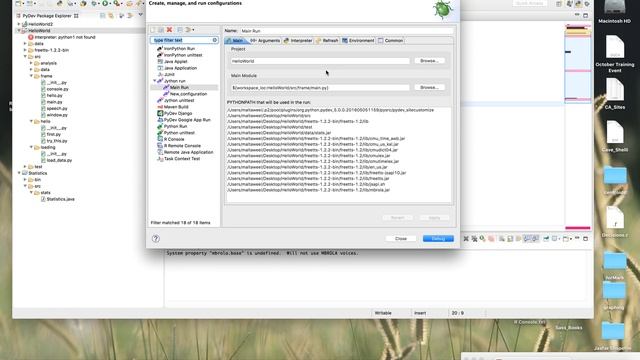Switch to the Main tab

point(235,40)
